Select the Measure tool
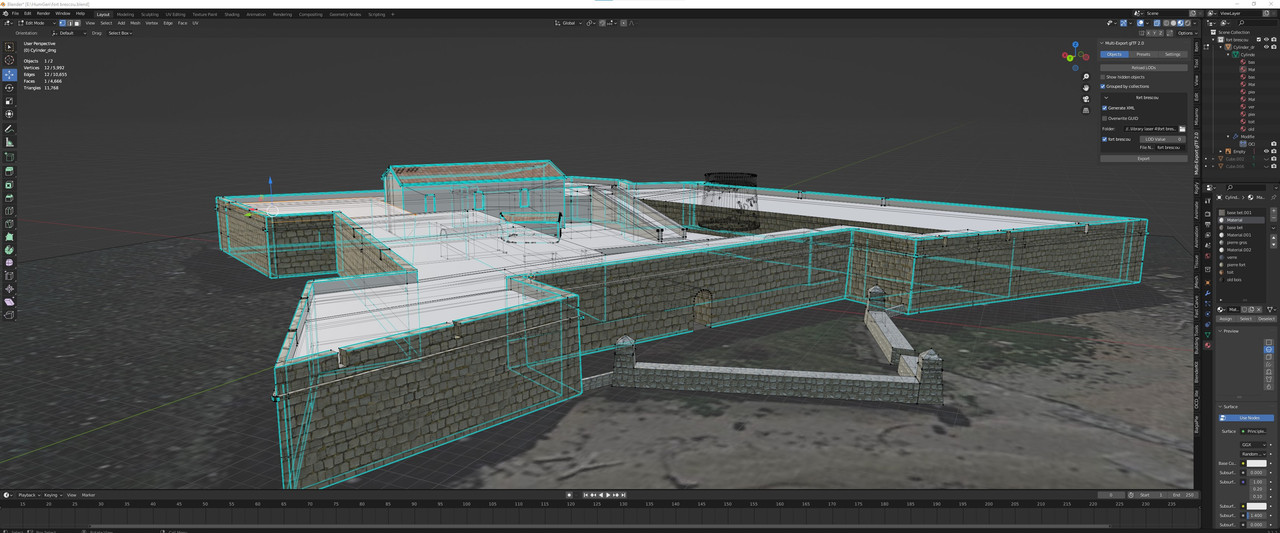1280x533 pixels. pyautogui.click(x=10, y=142)
